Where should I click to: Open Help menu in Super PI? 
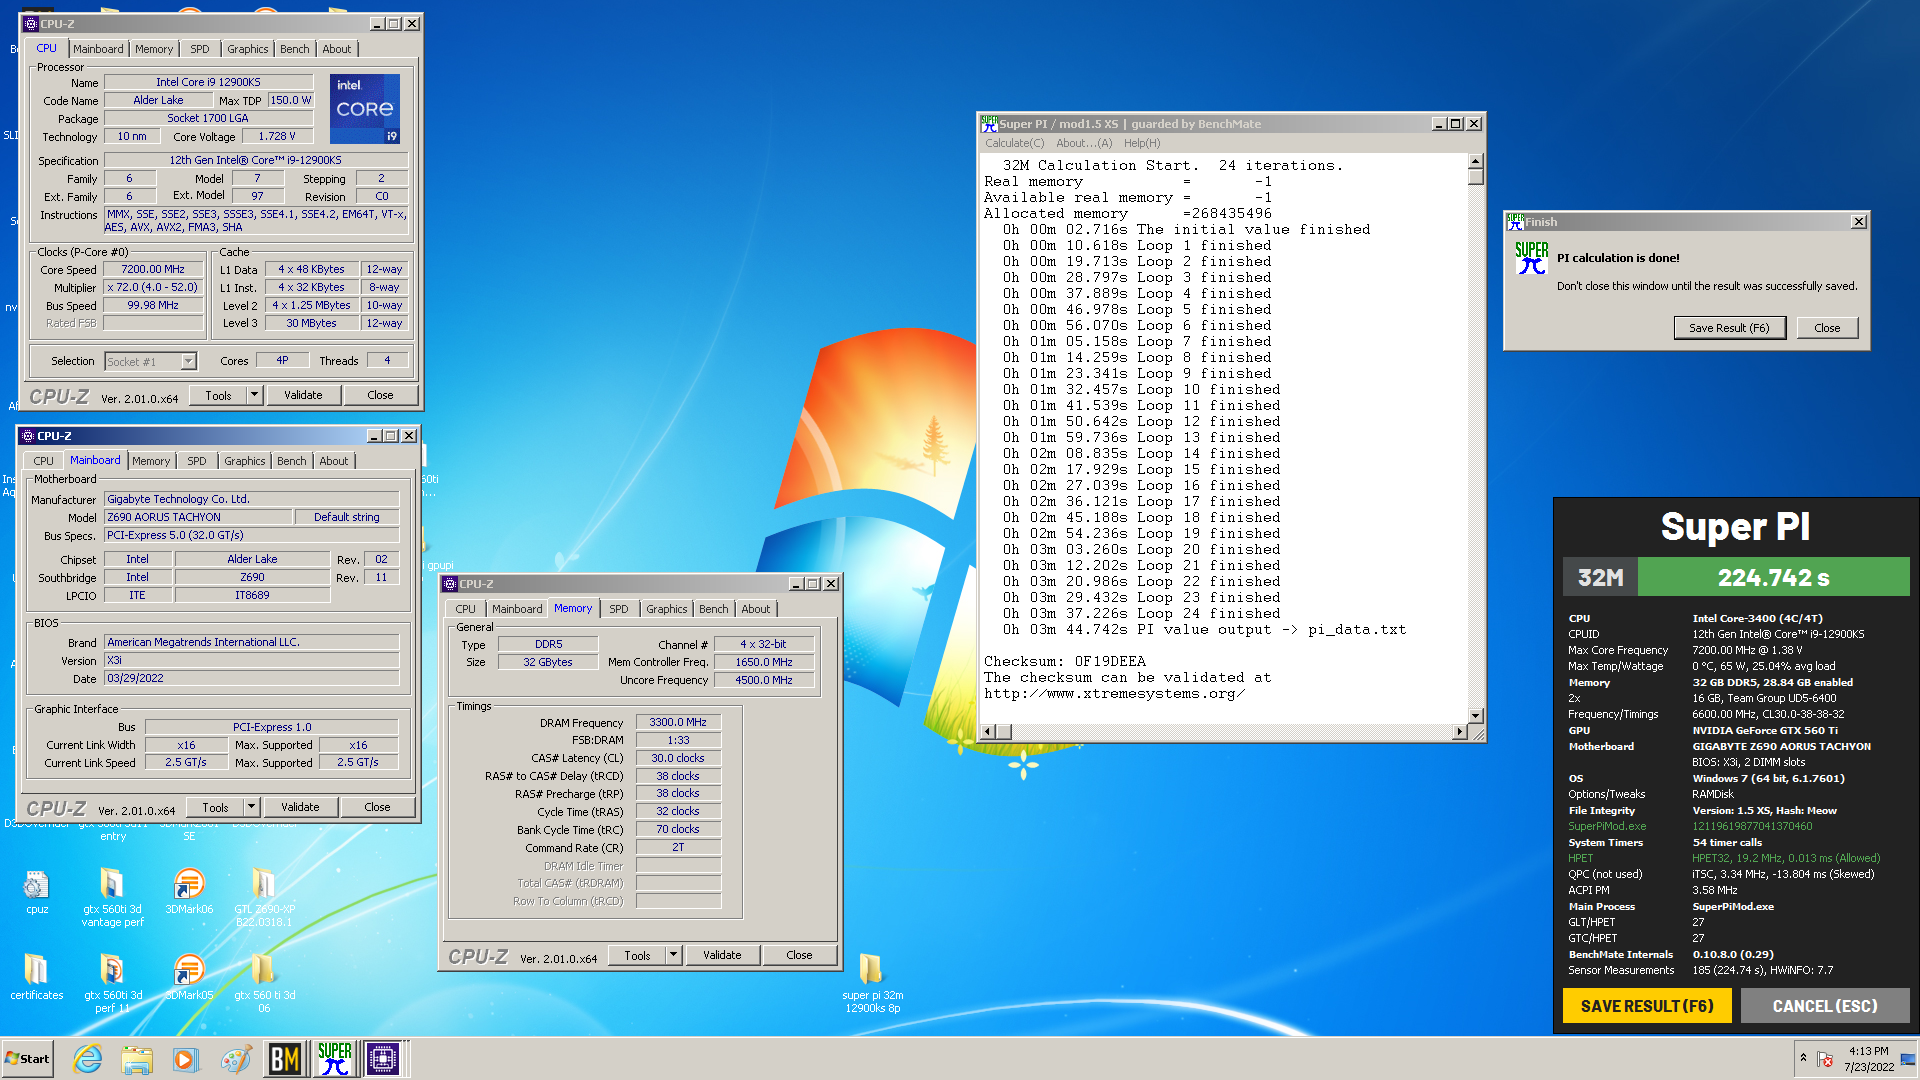1142,143
